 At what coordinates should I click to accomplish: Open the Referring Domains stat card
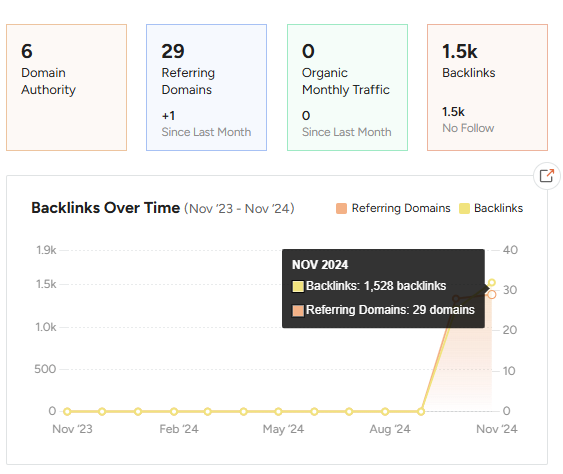coord(206,87)
